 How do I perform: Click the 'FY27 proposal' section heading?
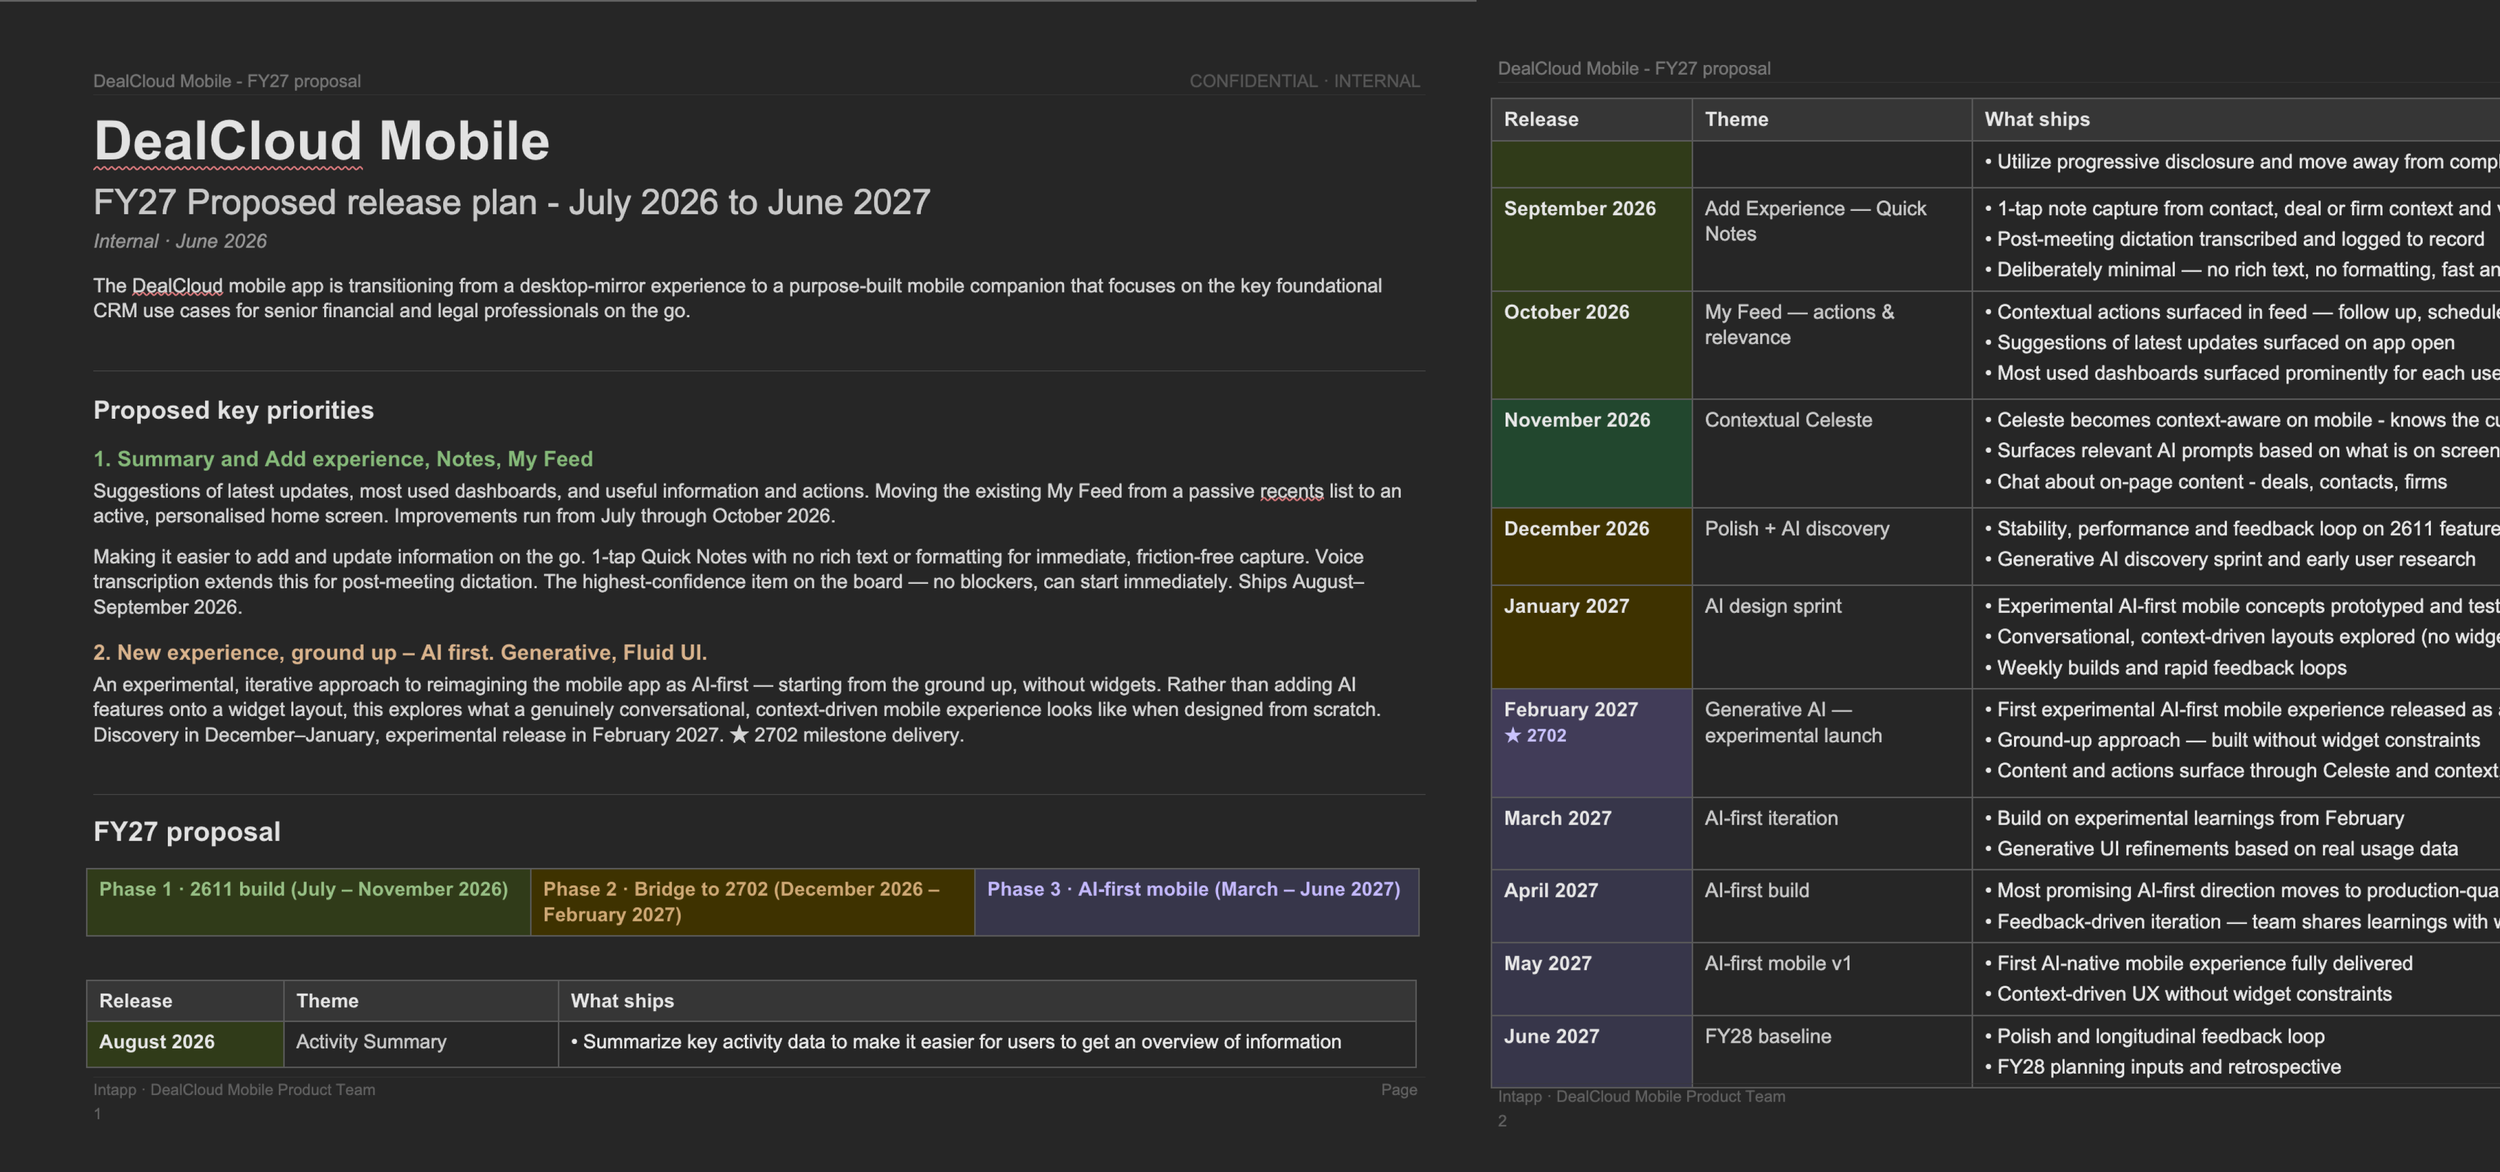pyautogui.click(x=187, y=832)
